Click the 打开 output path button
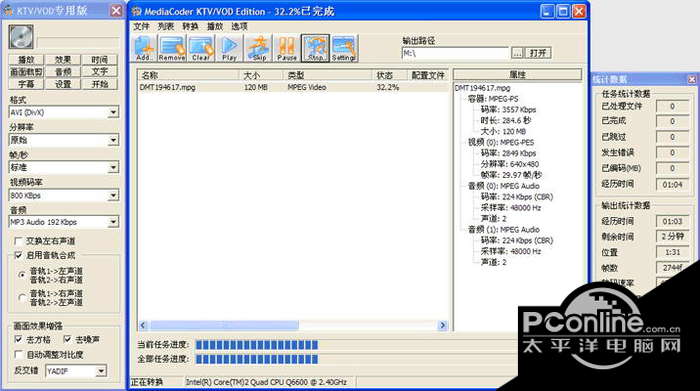Image resolution: width=700 pixels, height=391 pixels. click(x=538, y=53)
